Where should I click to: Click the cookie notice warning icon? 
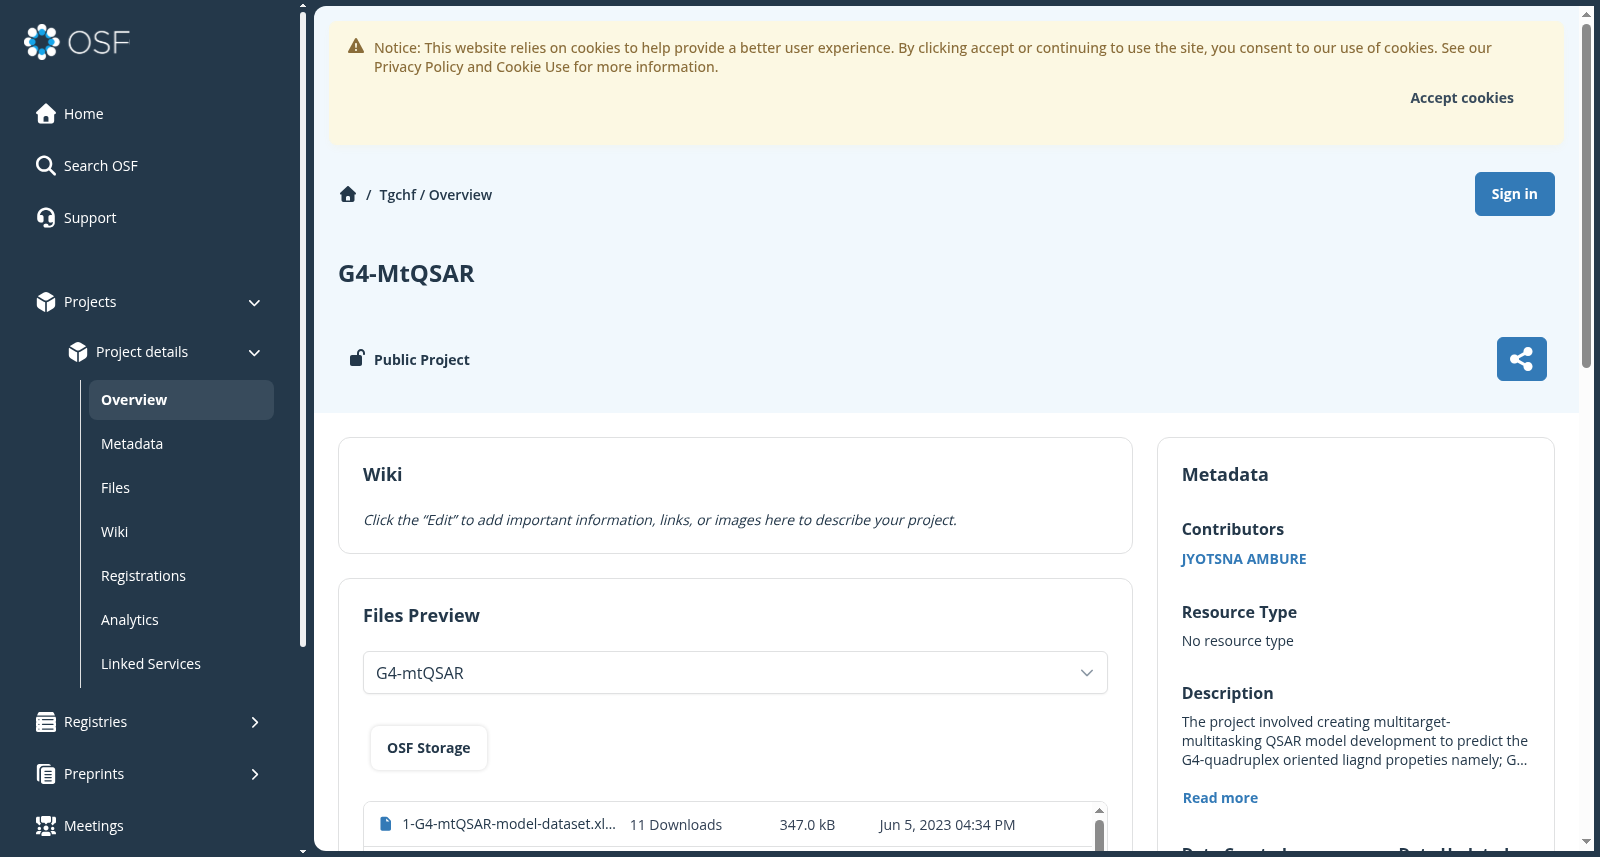point(356,46)
